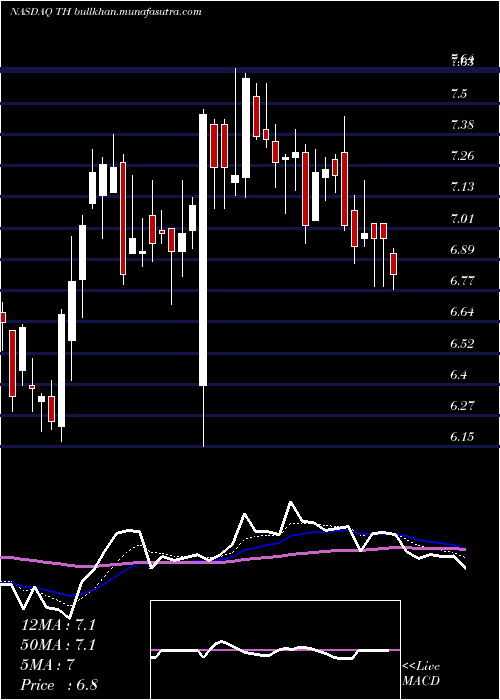Select the 5MA : 7 readout
500x700 pixels.
47,665
